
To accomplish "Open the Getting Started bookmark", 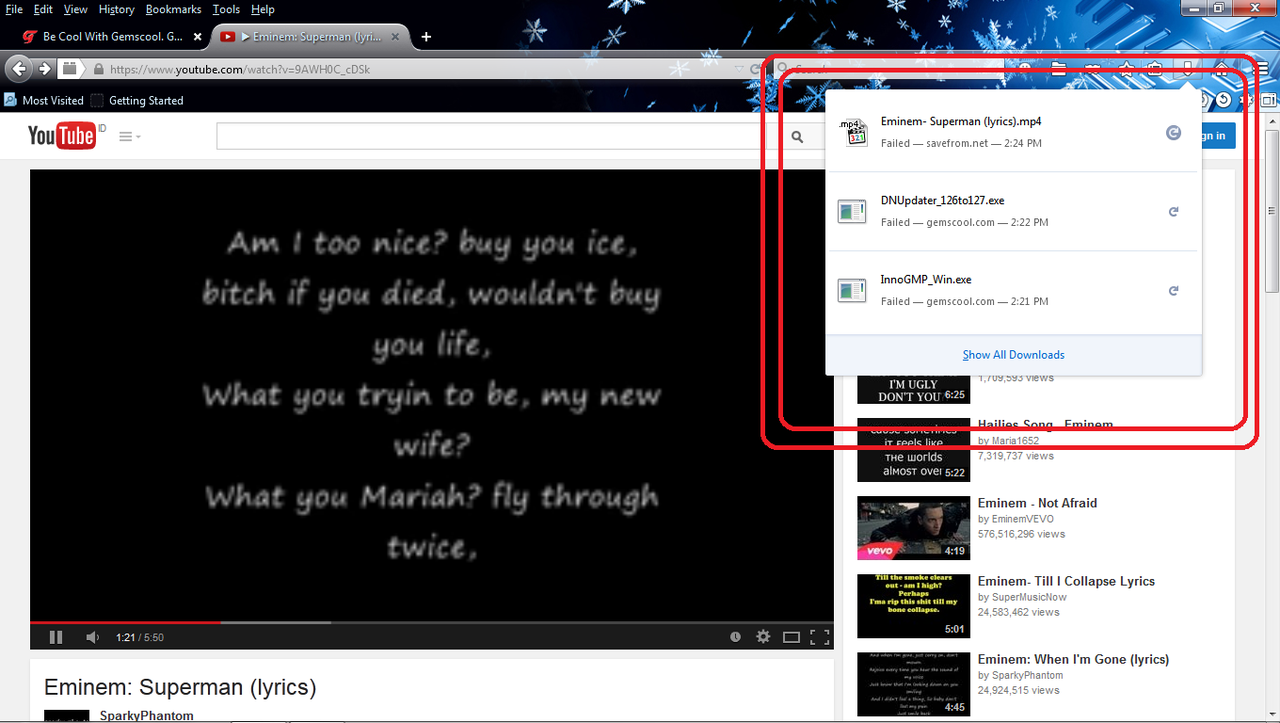I will 137,100.
